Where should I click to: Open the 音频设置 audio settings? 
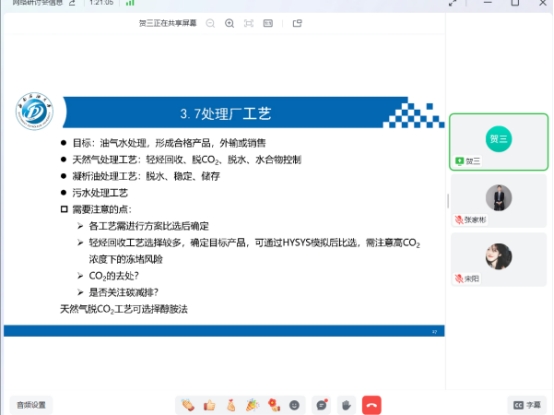pyautogui.click(x=31, y=405)
